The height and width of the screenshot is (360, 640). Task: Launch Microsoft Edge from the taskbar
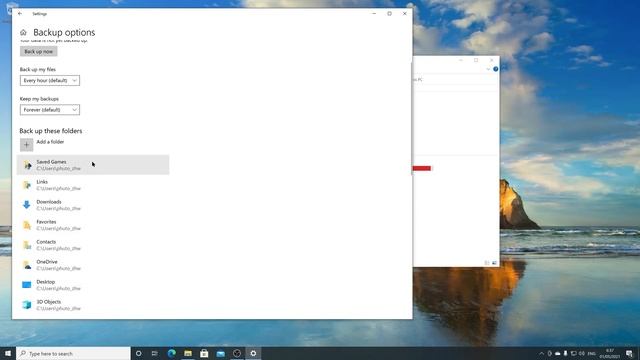click(171, 353)
